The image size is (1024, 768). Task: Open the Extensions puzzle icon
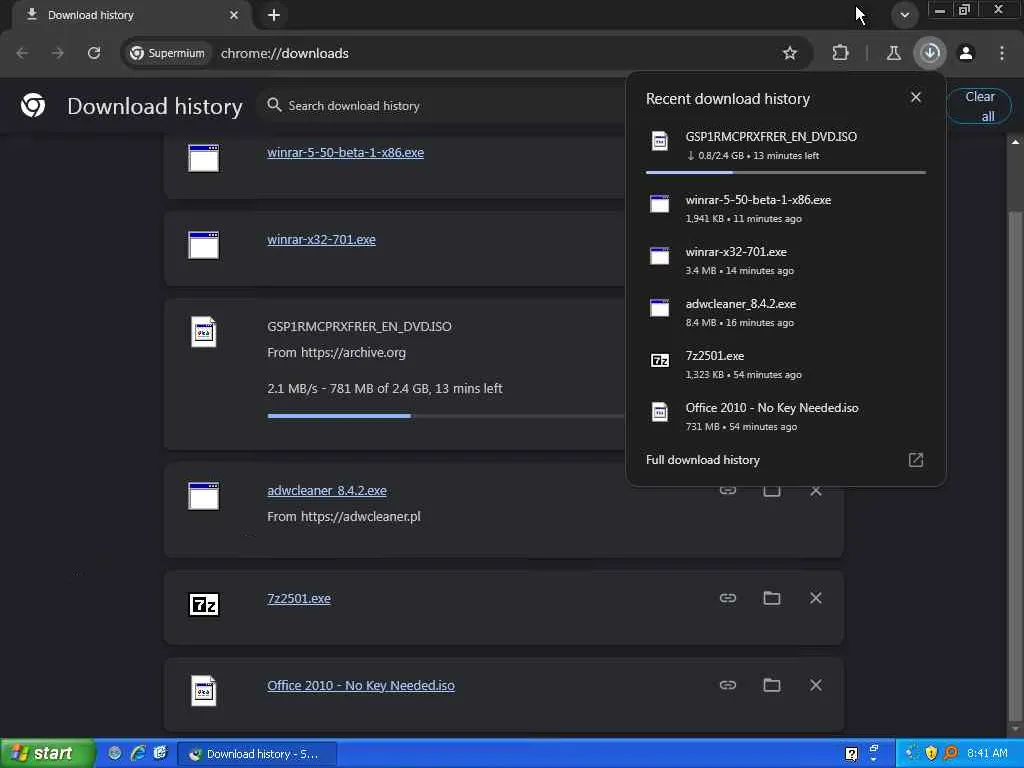coord(840,53)
